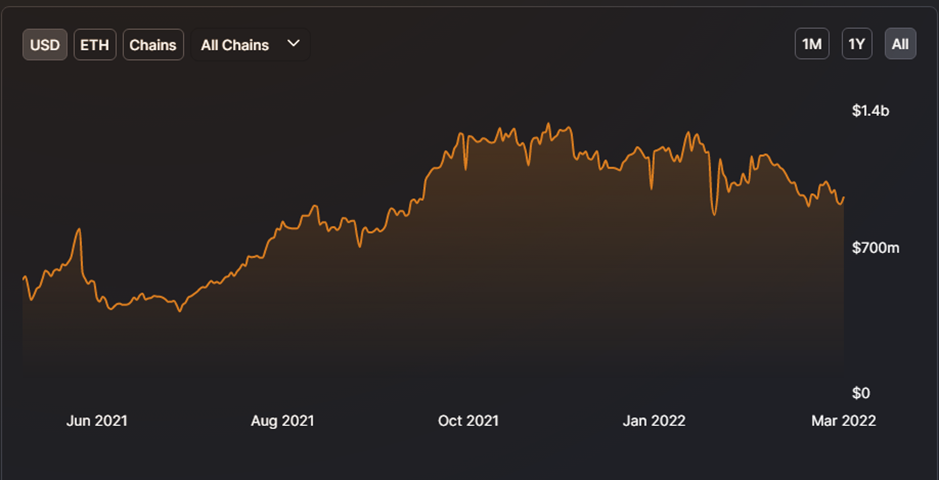
Task: Open the All Chains dropdown
Action: [250, 45]
